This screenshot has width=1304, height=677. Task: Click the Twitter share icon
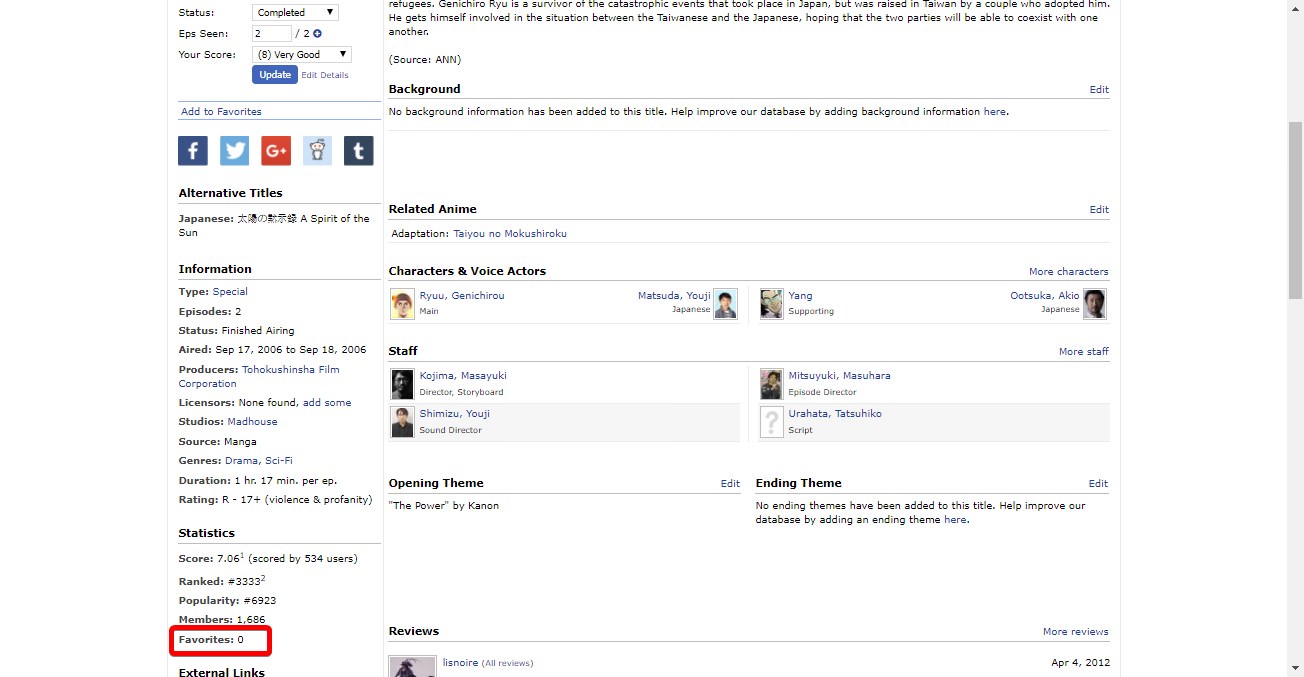point(234,151)
